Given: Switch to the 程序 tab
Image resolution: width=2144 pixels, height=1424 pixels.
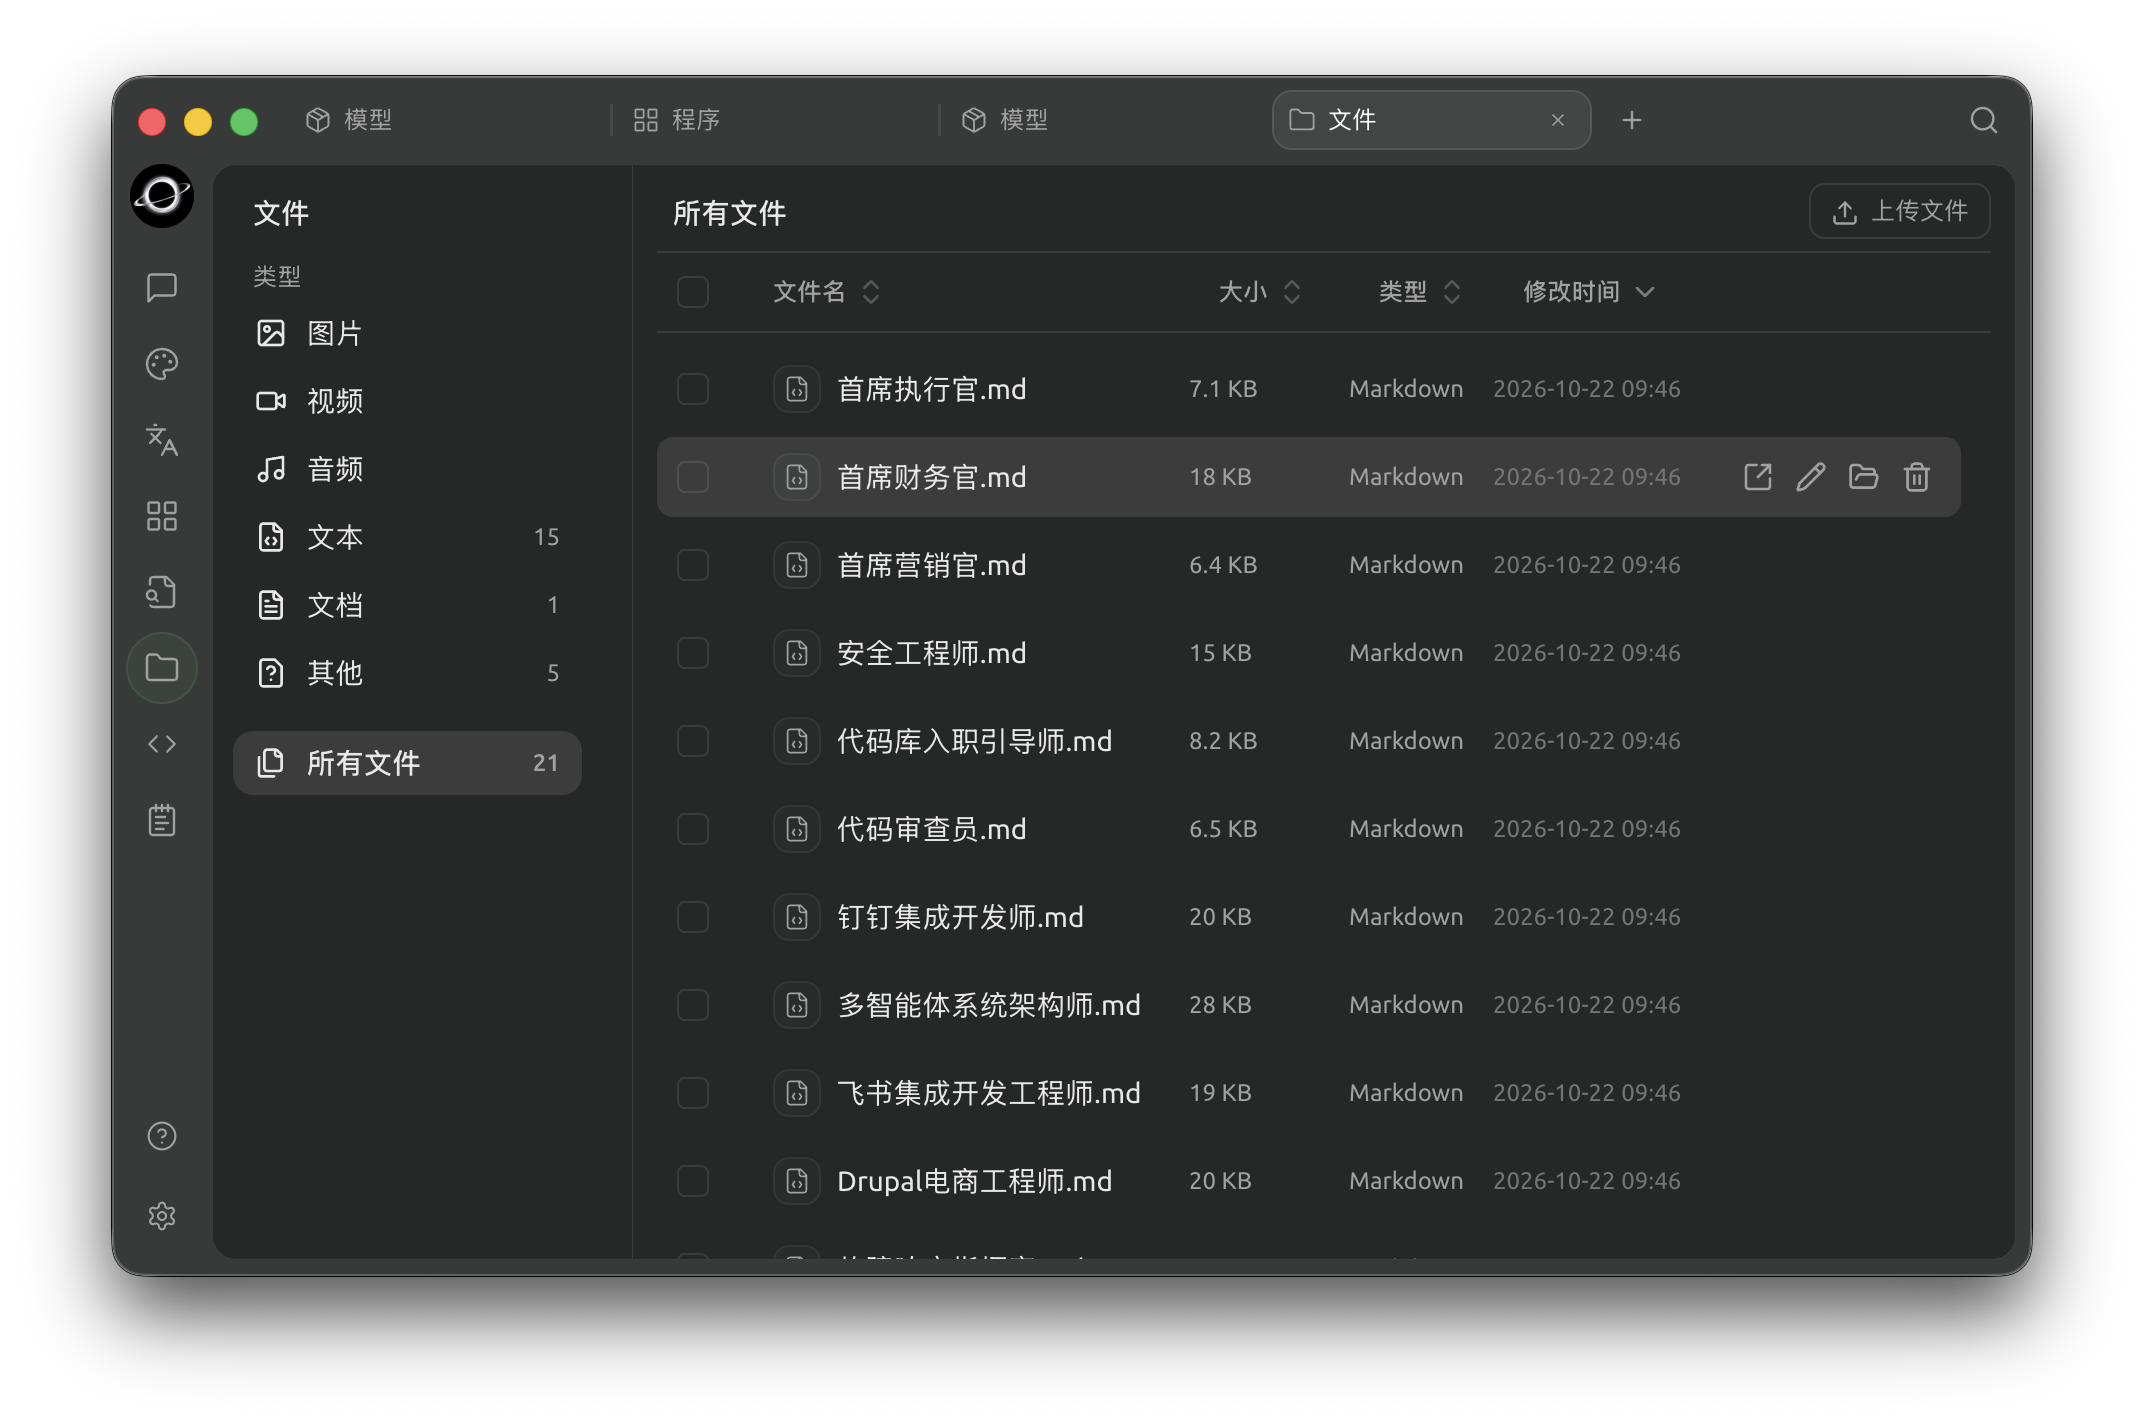Looking at the screenshot, I should pos(774,120).
